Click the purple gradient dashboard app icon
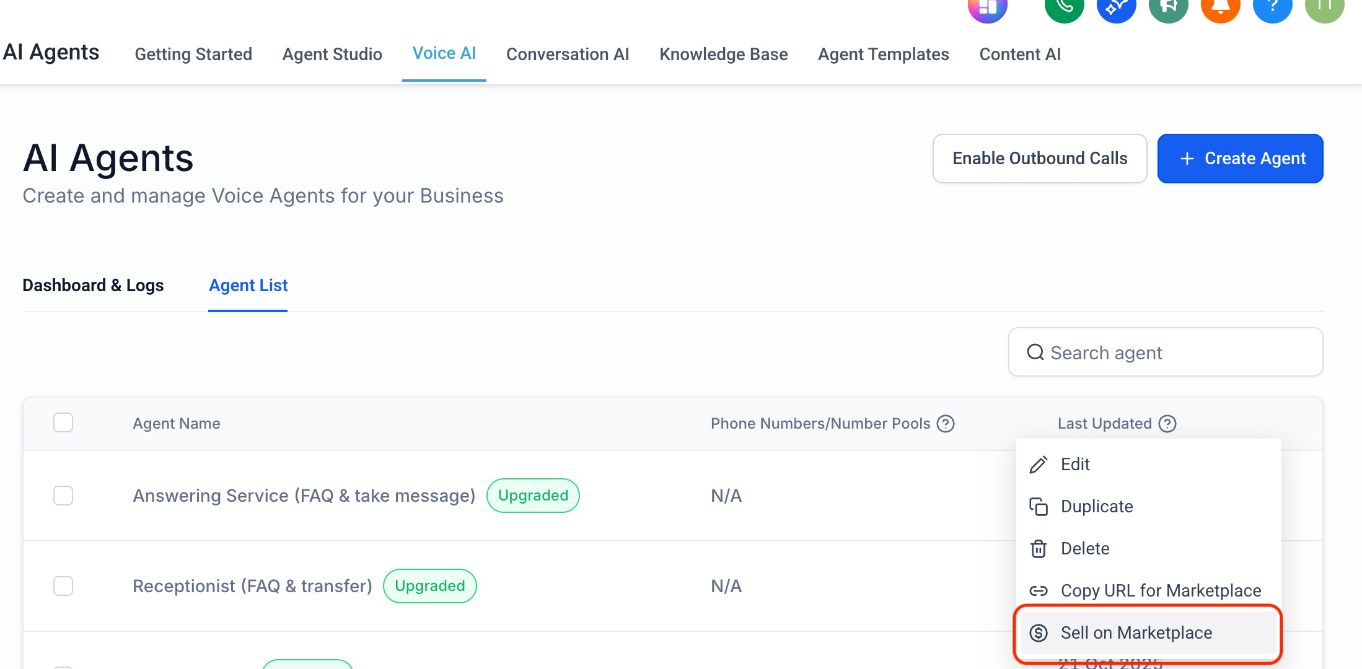Image resolution: width=1362 pixels, height=669 pixels. (988, 7)
